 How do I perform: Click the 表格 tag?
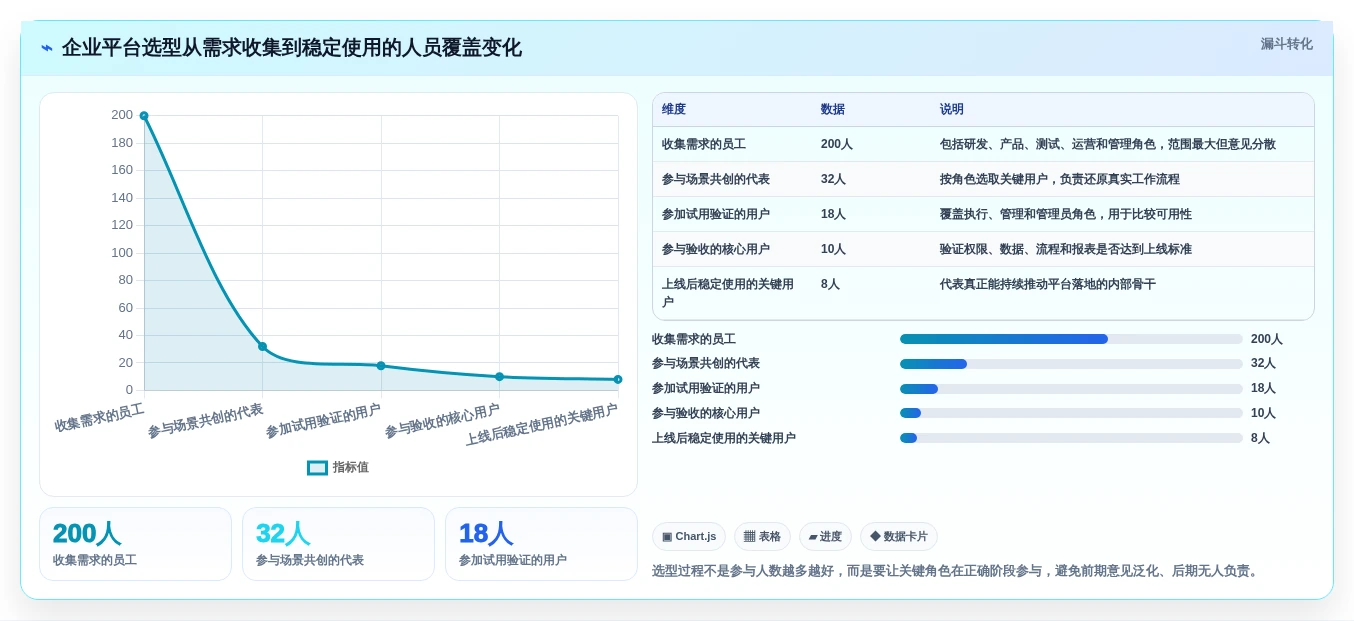[x=762, y=537]
